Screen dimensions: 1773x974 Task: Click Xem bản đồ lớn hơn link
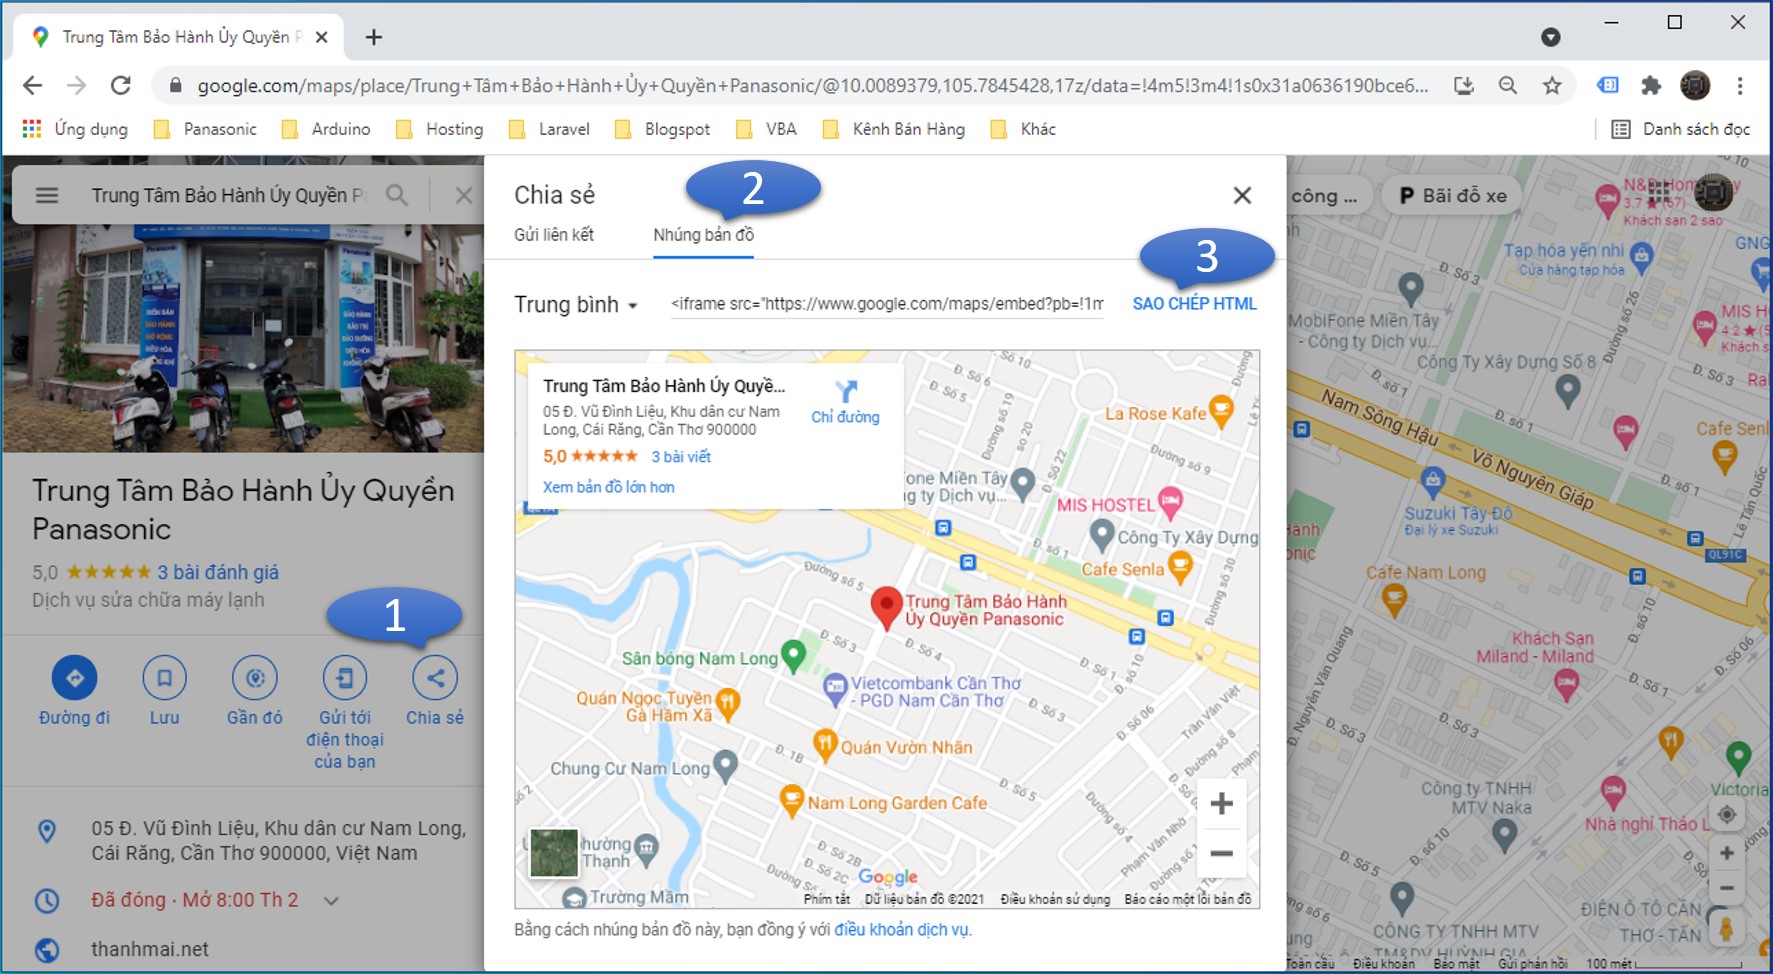coord(608,487)
